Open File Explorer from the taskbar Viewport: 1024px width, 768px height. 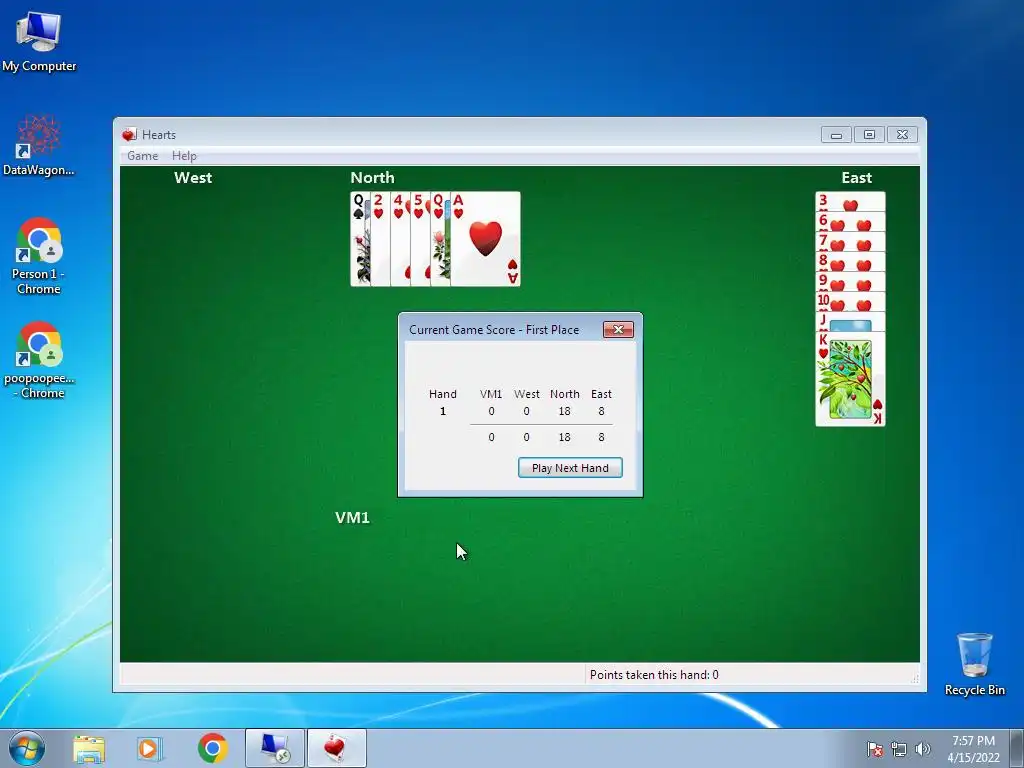(89, 748)
